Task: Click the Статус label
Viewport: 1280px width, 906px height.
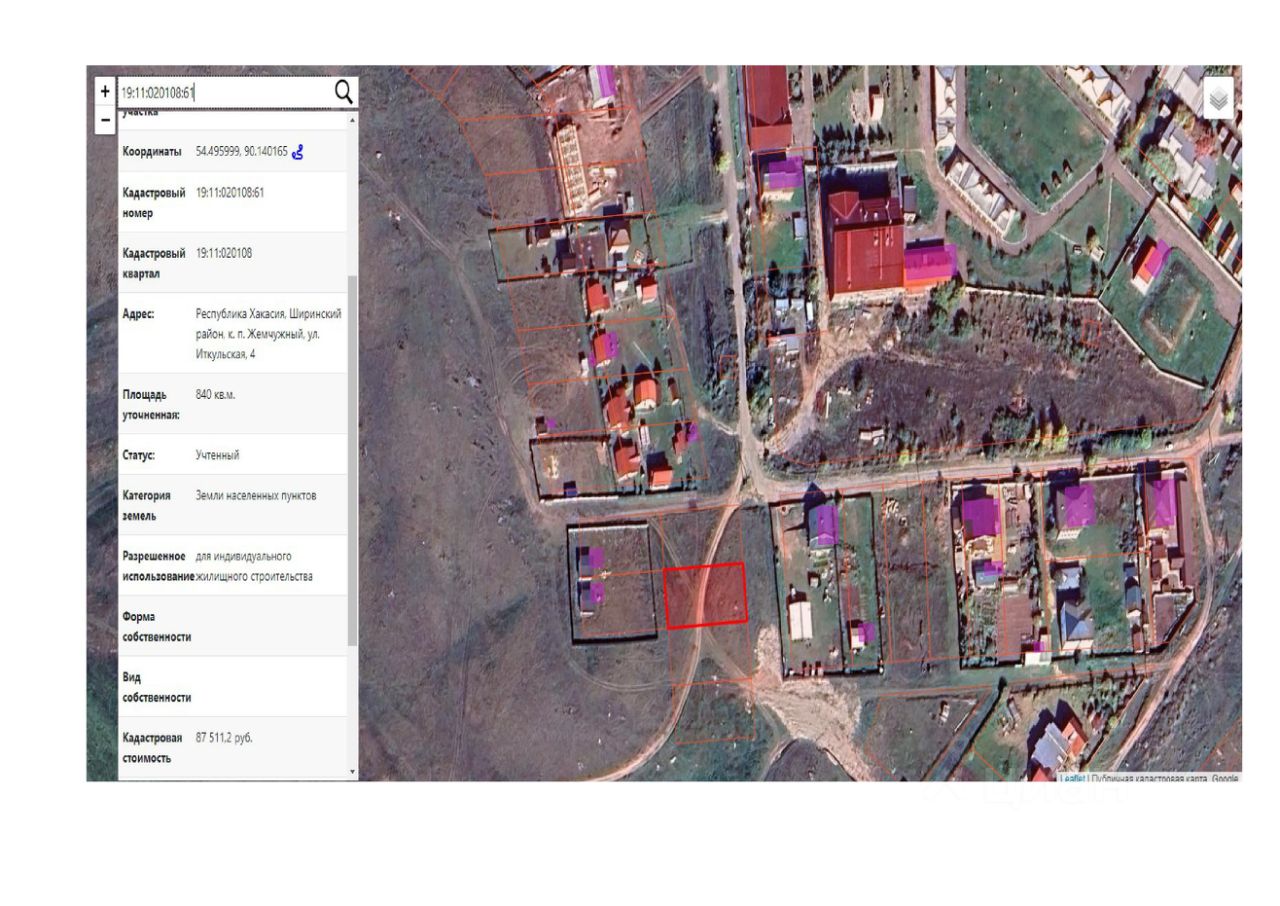Action: [139, 455]
